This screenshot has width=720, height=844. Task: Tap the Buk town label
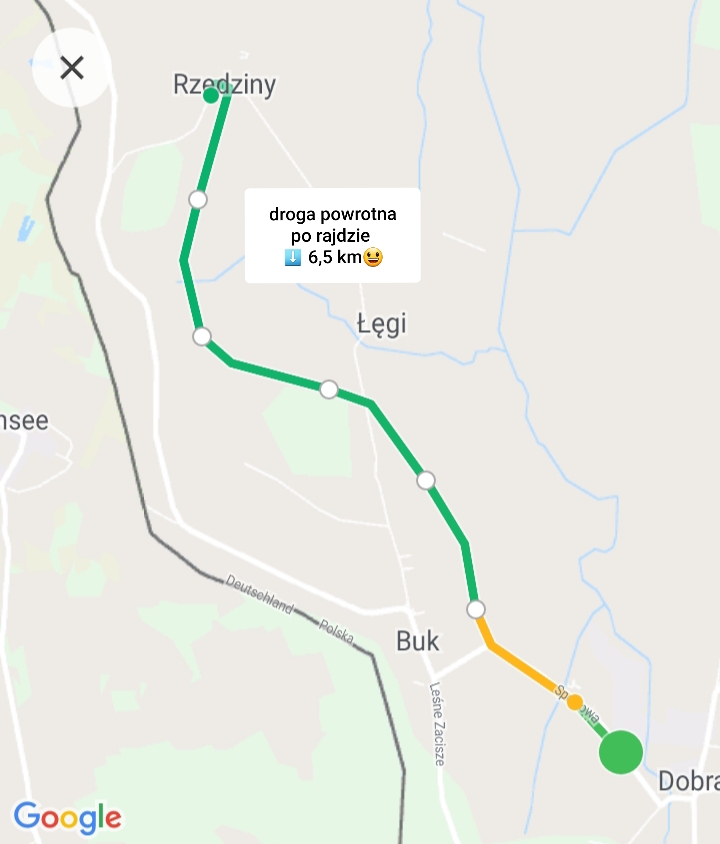point(418,641)
